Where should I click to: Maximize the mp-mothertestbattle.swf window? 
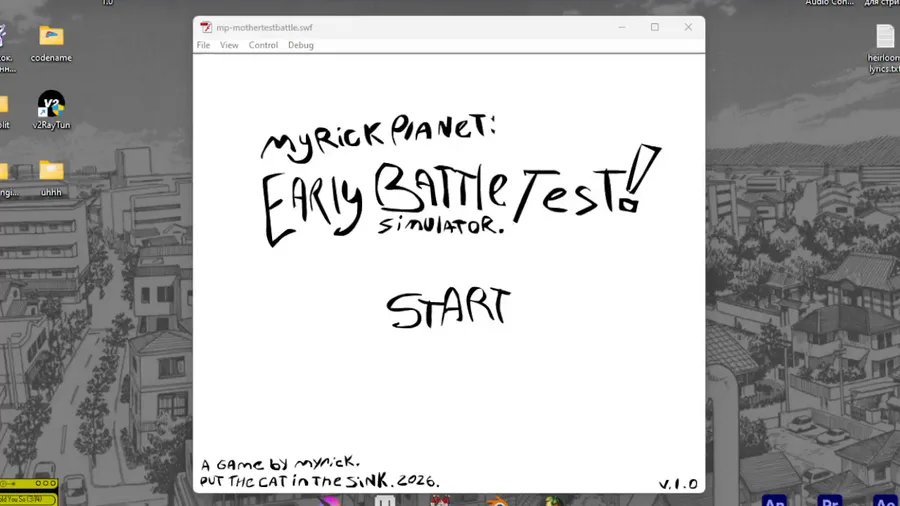tap(655, 27)
